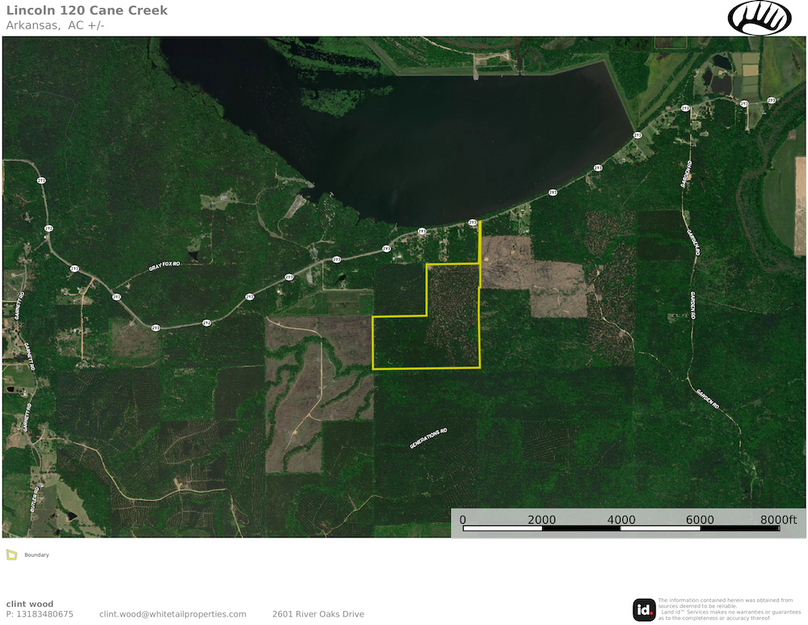808x625 pixels.
Task: Open the clint.wood@whitetailproperties.com email link
Action: [172, 614]
